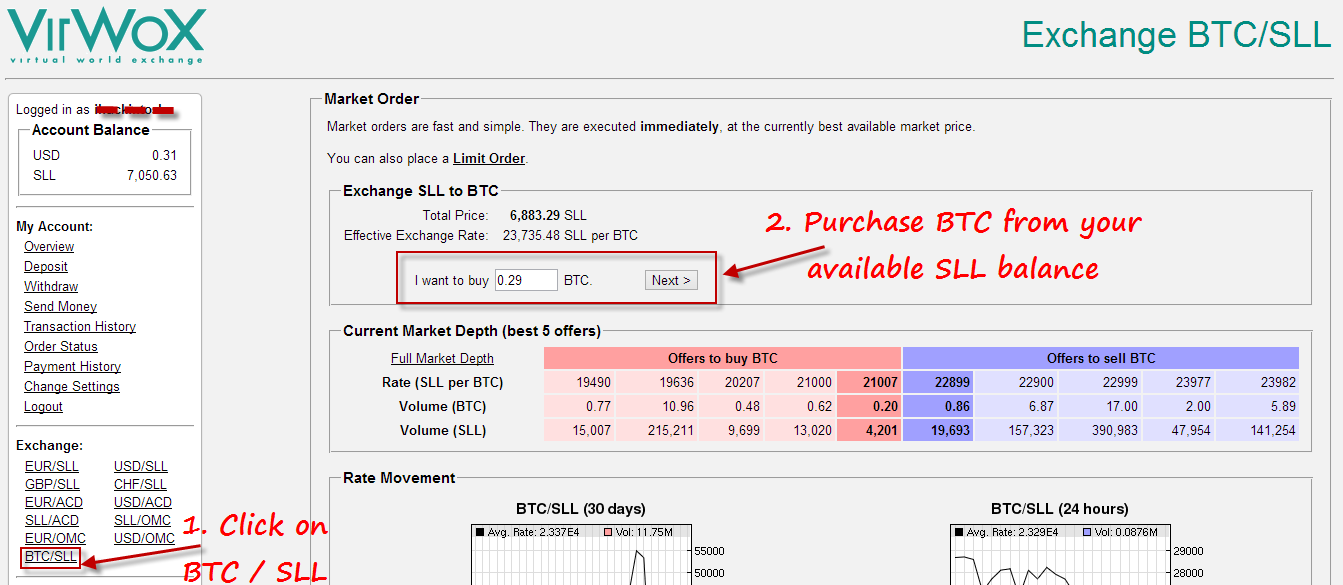
Task: Select EUR/ACD exchange
Action: 54,503
